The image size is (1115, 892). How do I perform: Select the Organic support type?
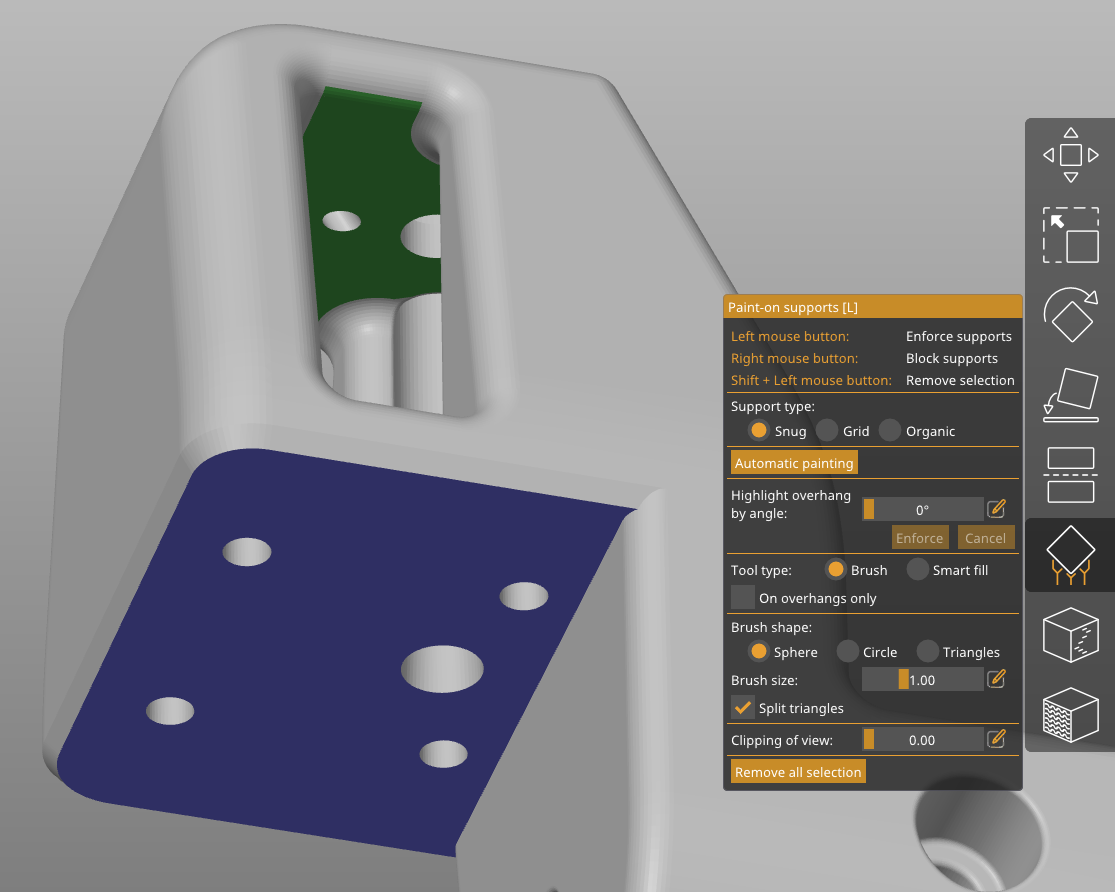(889, 430)
